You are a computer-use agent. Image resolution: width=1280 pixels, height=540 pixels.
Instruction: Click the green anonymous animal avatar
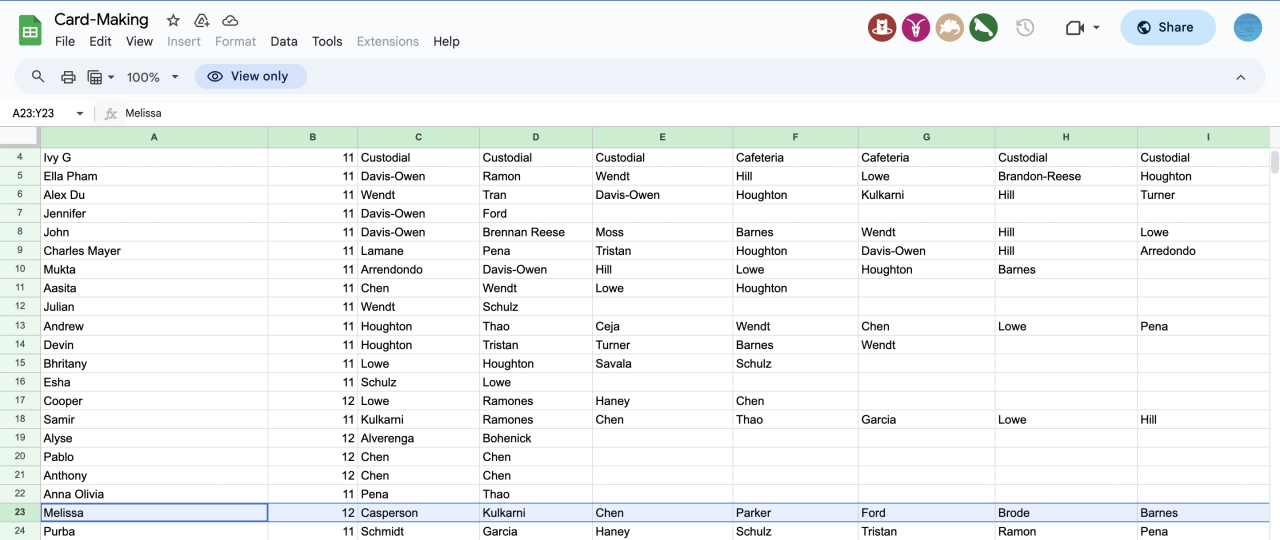click(983, 28)
